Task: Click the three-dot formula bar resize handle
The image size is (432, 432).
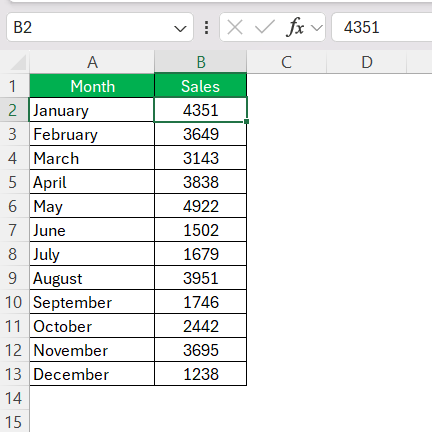Action: 207,28
